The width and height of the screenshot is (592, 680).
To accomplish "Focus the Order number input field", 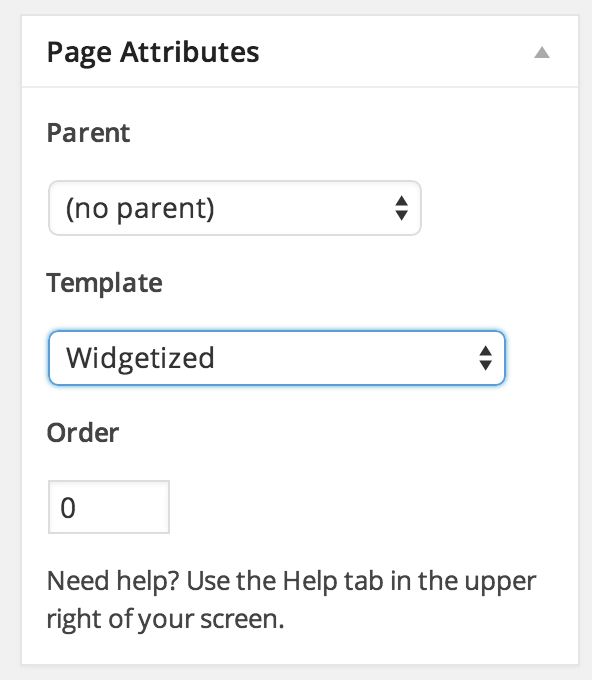I will [109, 507].
